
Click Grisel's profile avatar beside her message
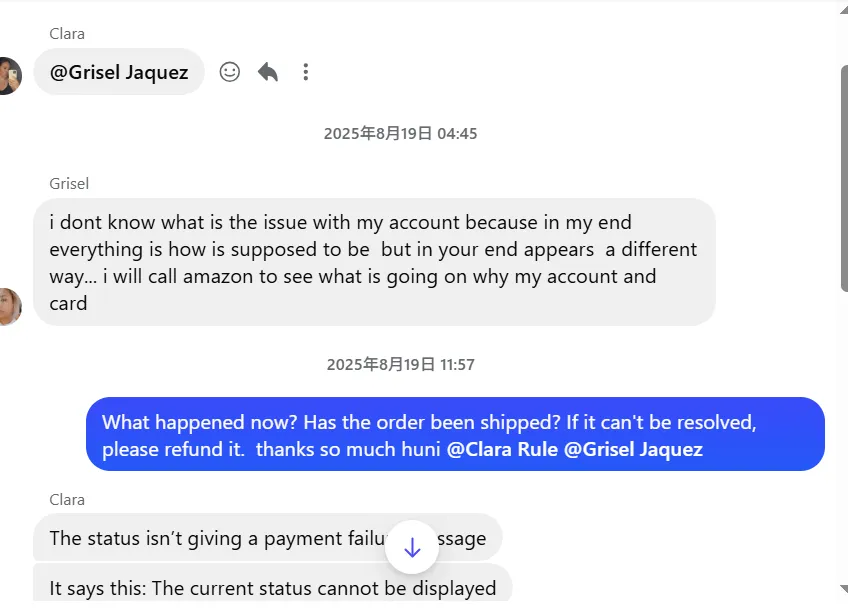pos(8,306)
